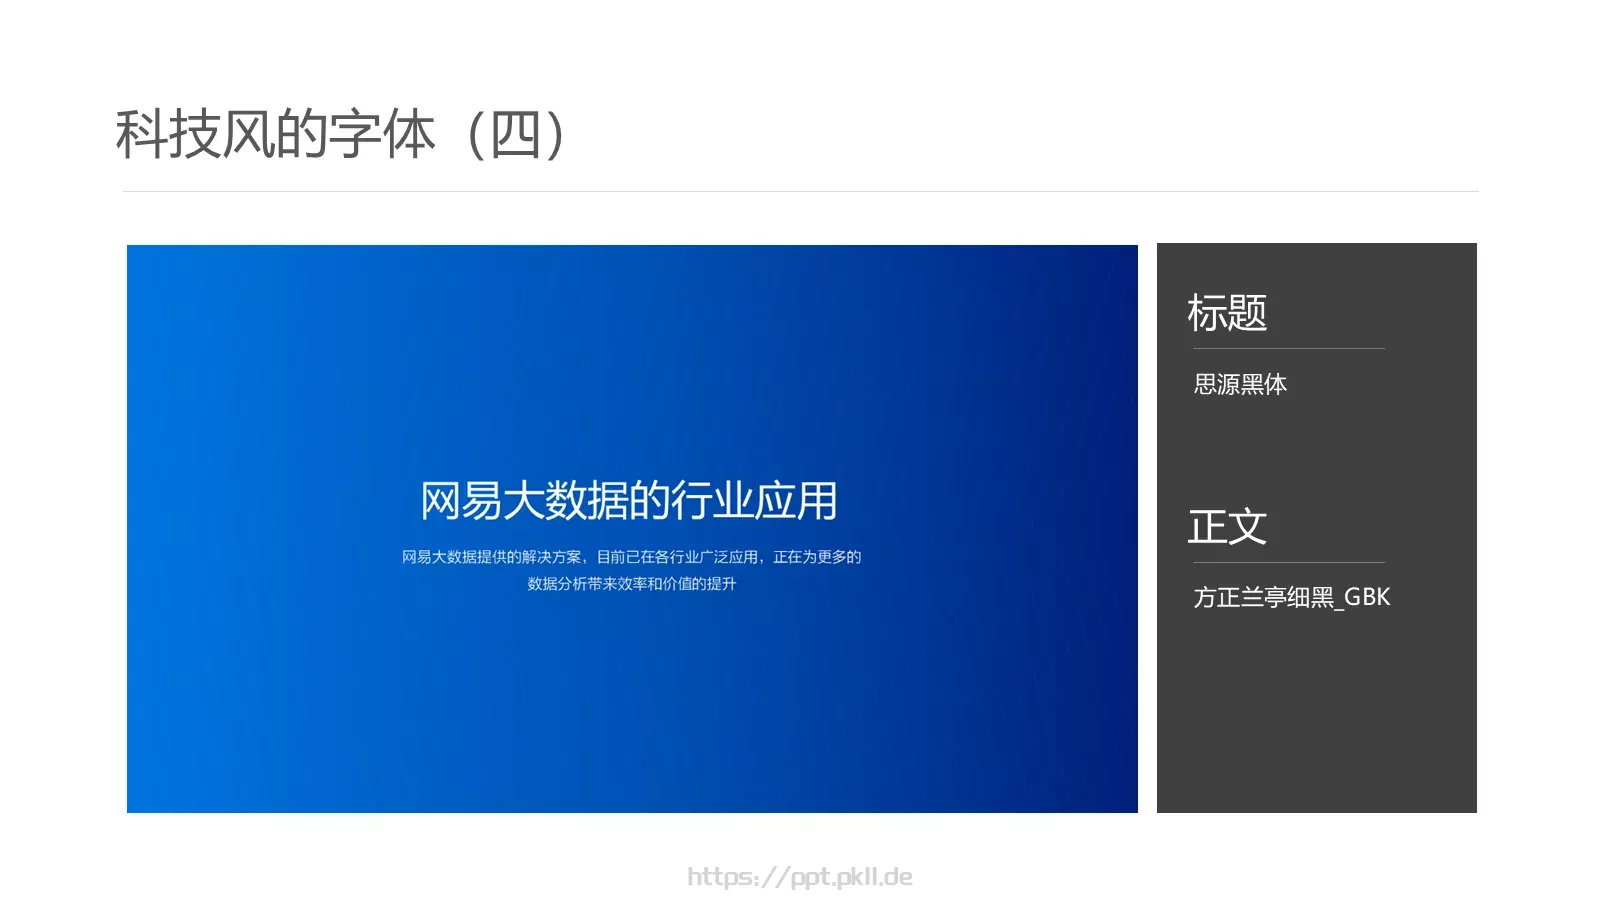Click body line 数据分析带来效率和价值的提升
The width and height of the screenshot is (1600, 900).
tap(631, 584)
